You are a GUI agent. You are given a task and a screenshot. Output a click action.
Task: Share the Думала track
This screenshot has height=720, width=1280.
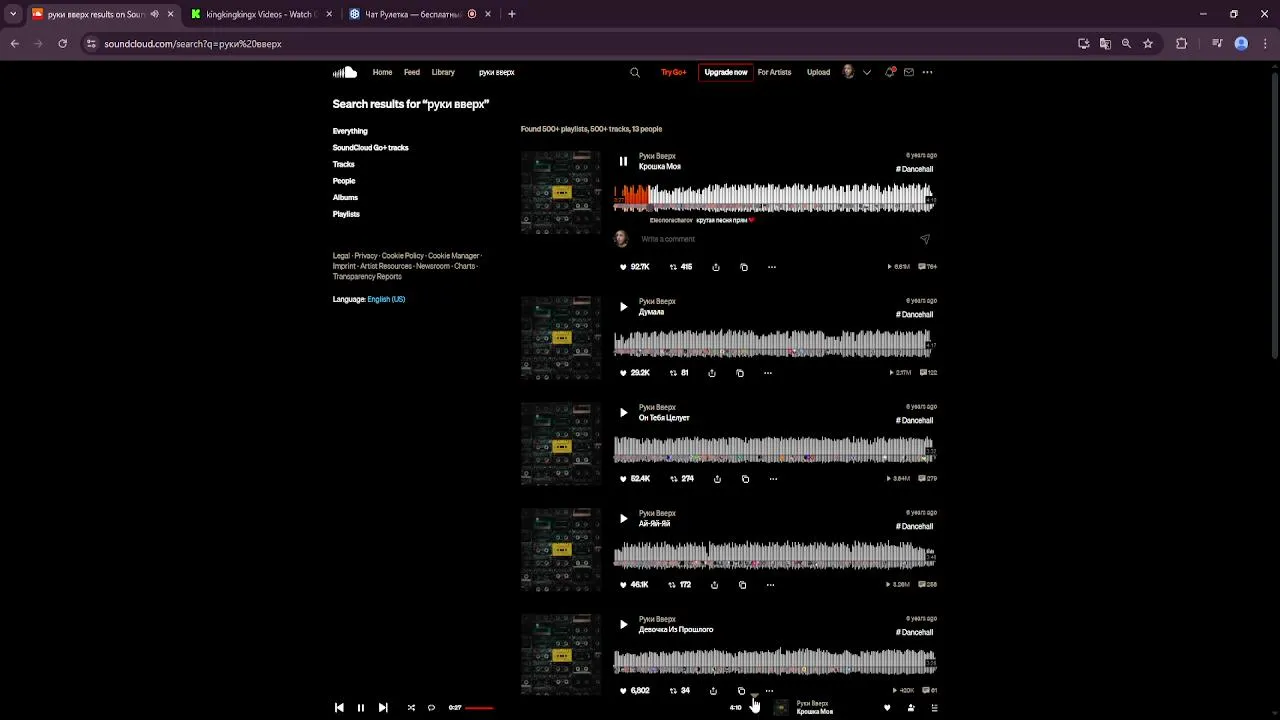coord(712,373)
